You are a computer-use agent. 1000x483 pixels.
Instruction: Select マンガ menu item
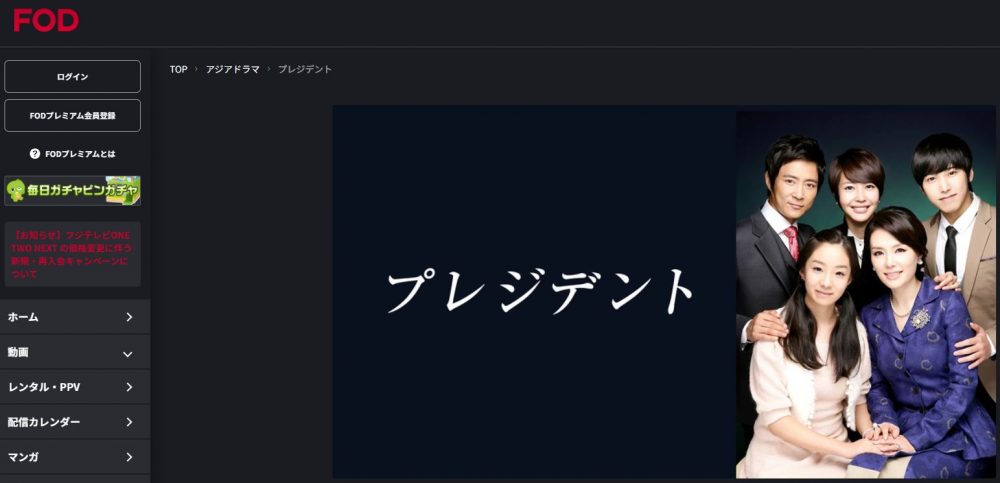pyautogui.click(x=75, y=457)
